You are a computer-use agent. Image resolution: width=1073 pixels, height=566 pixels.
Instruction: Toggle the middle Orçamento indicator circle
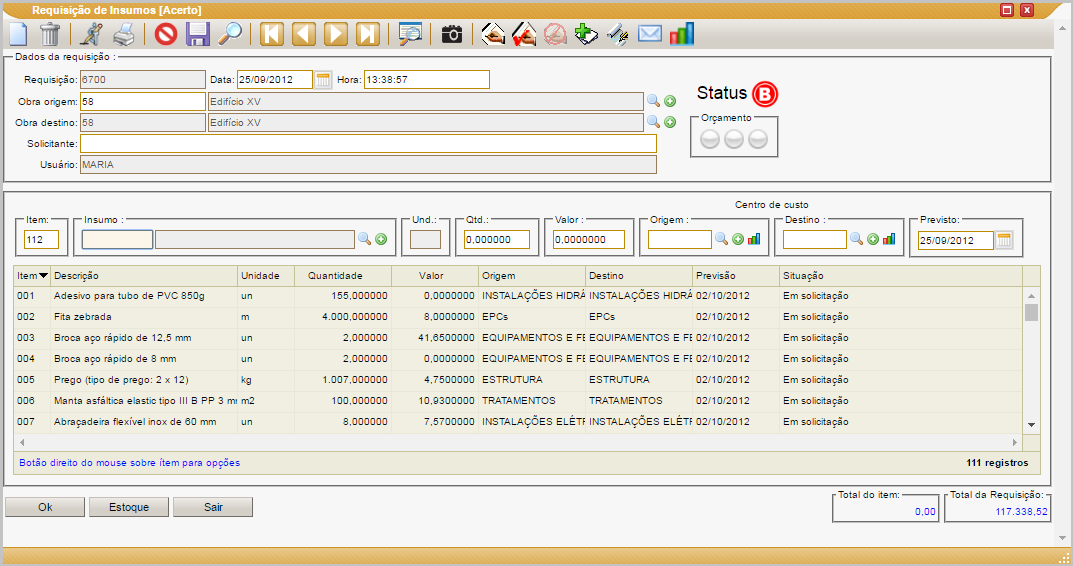(734, 139)
